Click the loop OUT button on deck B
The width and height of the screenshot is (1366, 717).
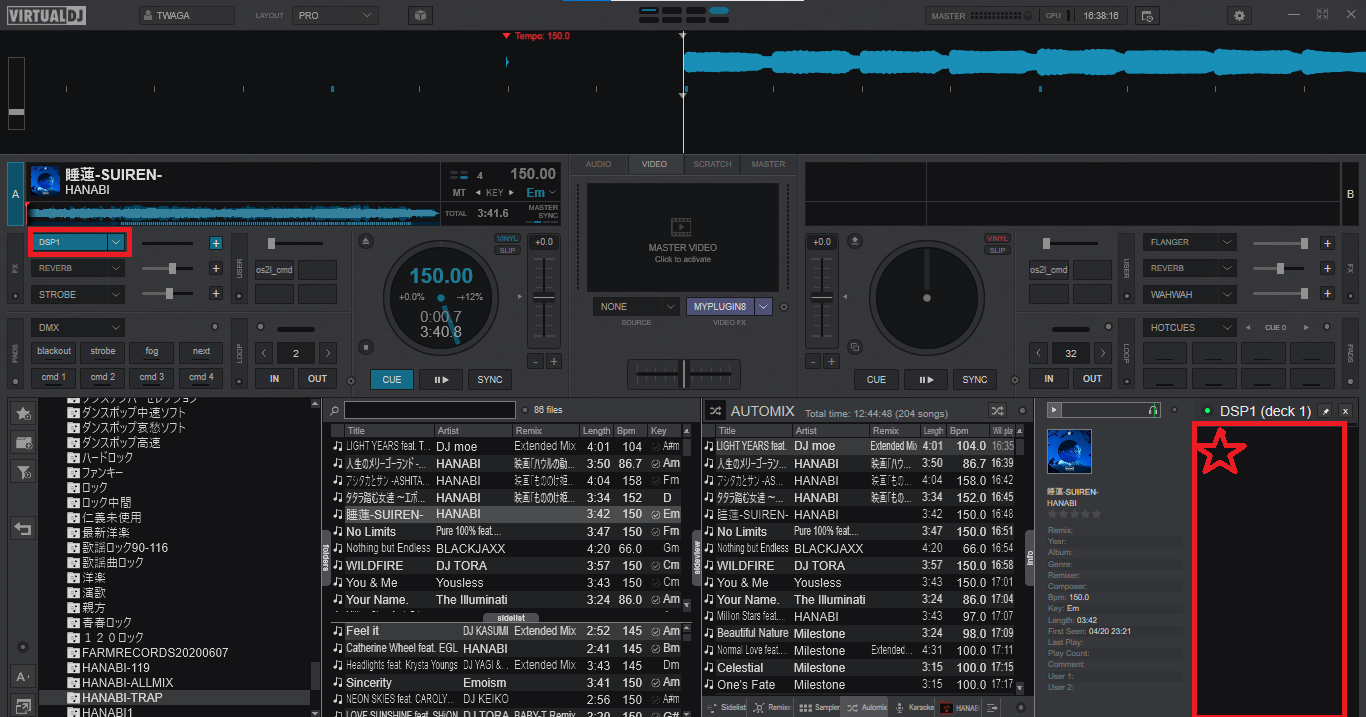[1092, 379]
